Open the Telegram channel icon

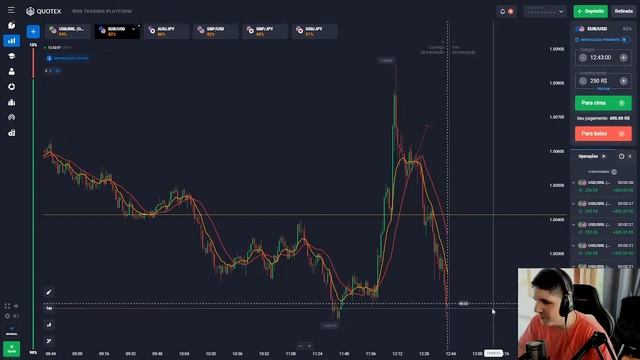(11, 330)
